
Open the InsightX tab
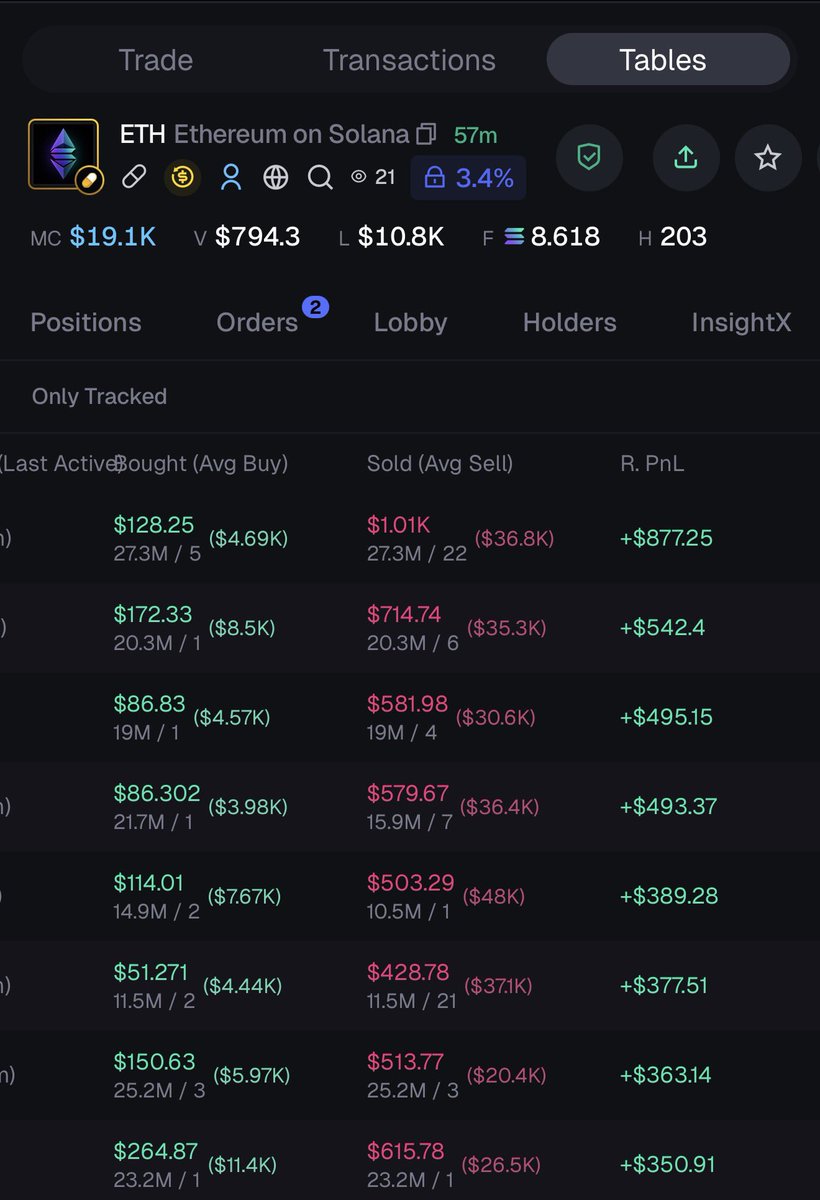pos(741,322)
